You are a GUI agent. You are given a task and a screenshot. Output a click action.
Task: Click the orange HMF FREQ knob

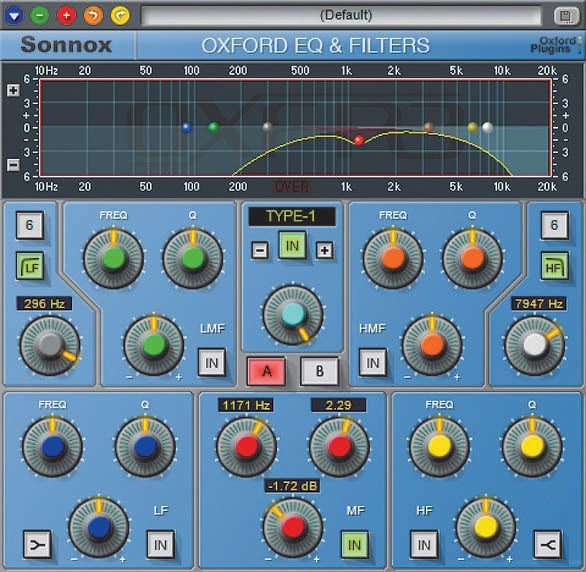[393, 259]
